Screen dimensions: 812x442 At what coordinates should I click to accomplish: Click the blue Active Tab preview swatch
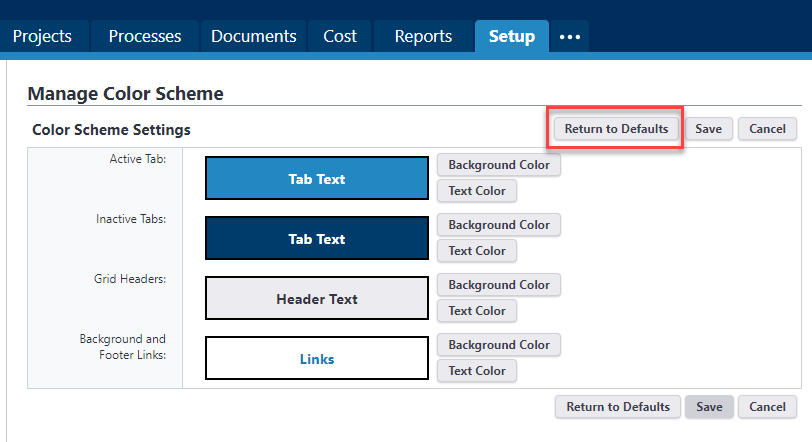point(316,179)
